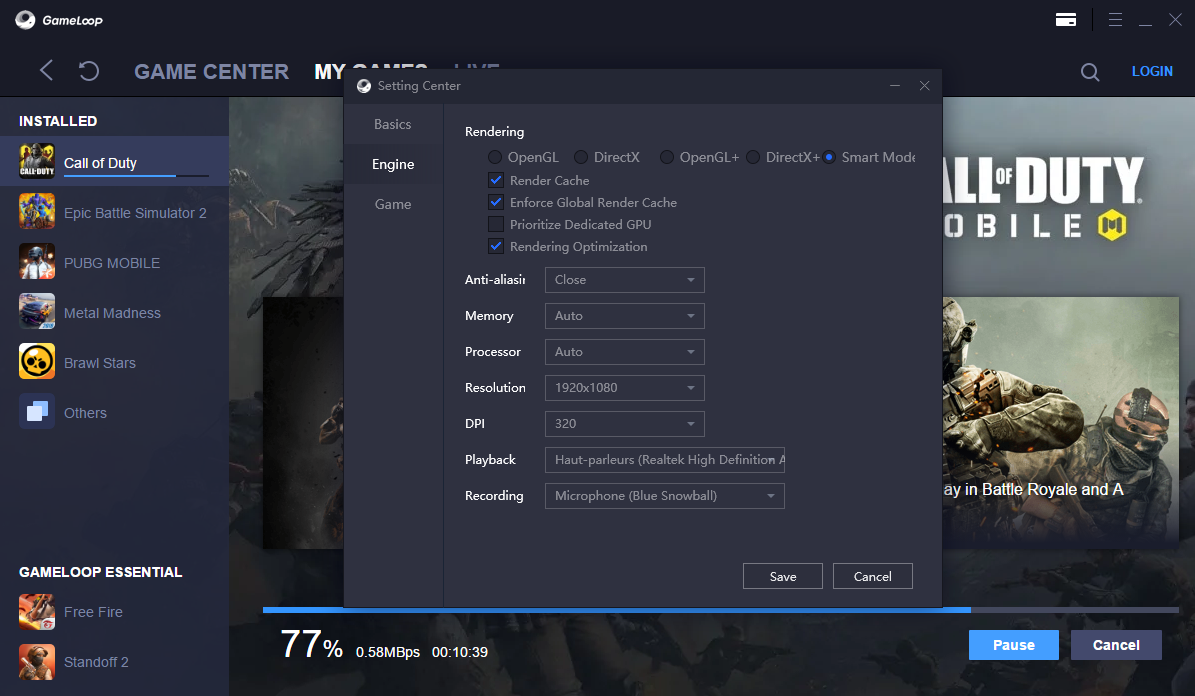This screenshot has width=1195, height=696.
Task: Open search with the magnifier icon
Action: click(1090, 72)
